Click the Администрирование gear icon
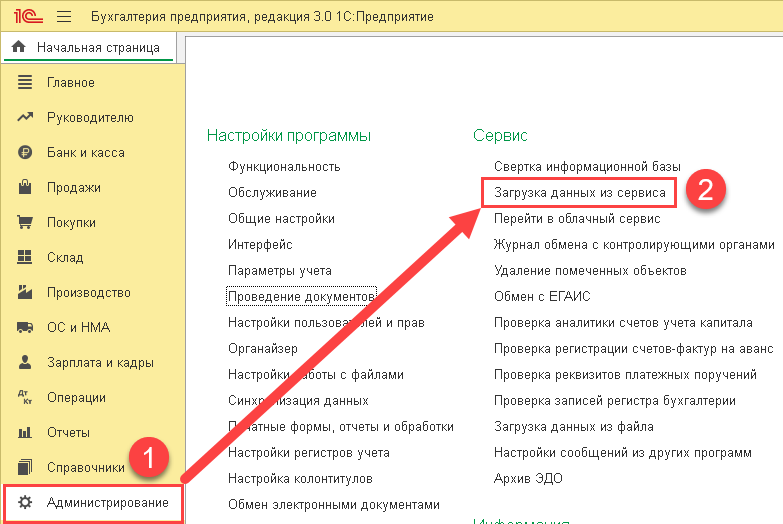 click(25, 503)
